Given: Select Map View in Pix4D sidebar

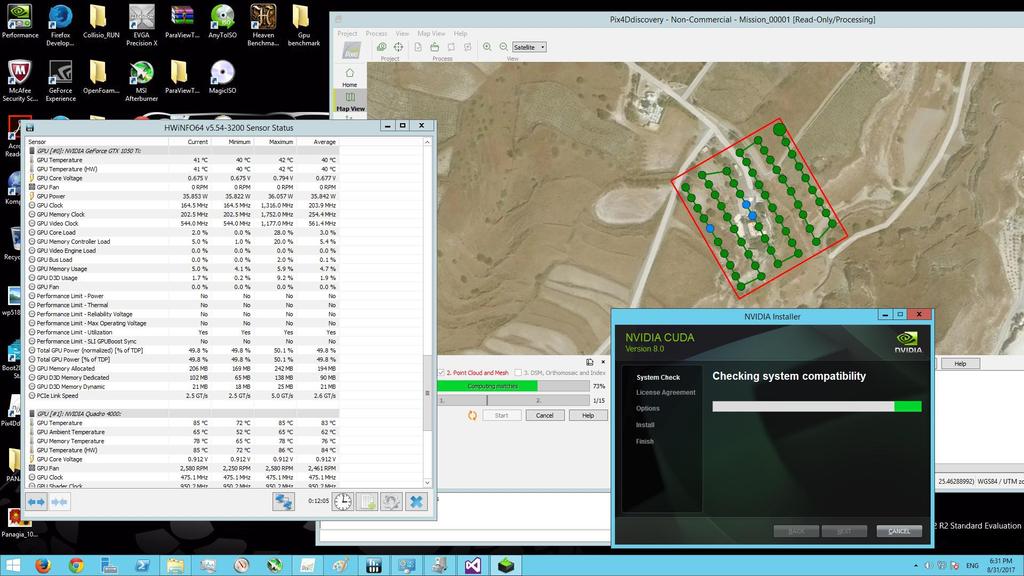Looking at the screenshot, I should coord(350,101).
